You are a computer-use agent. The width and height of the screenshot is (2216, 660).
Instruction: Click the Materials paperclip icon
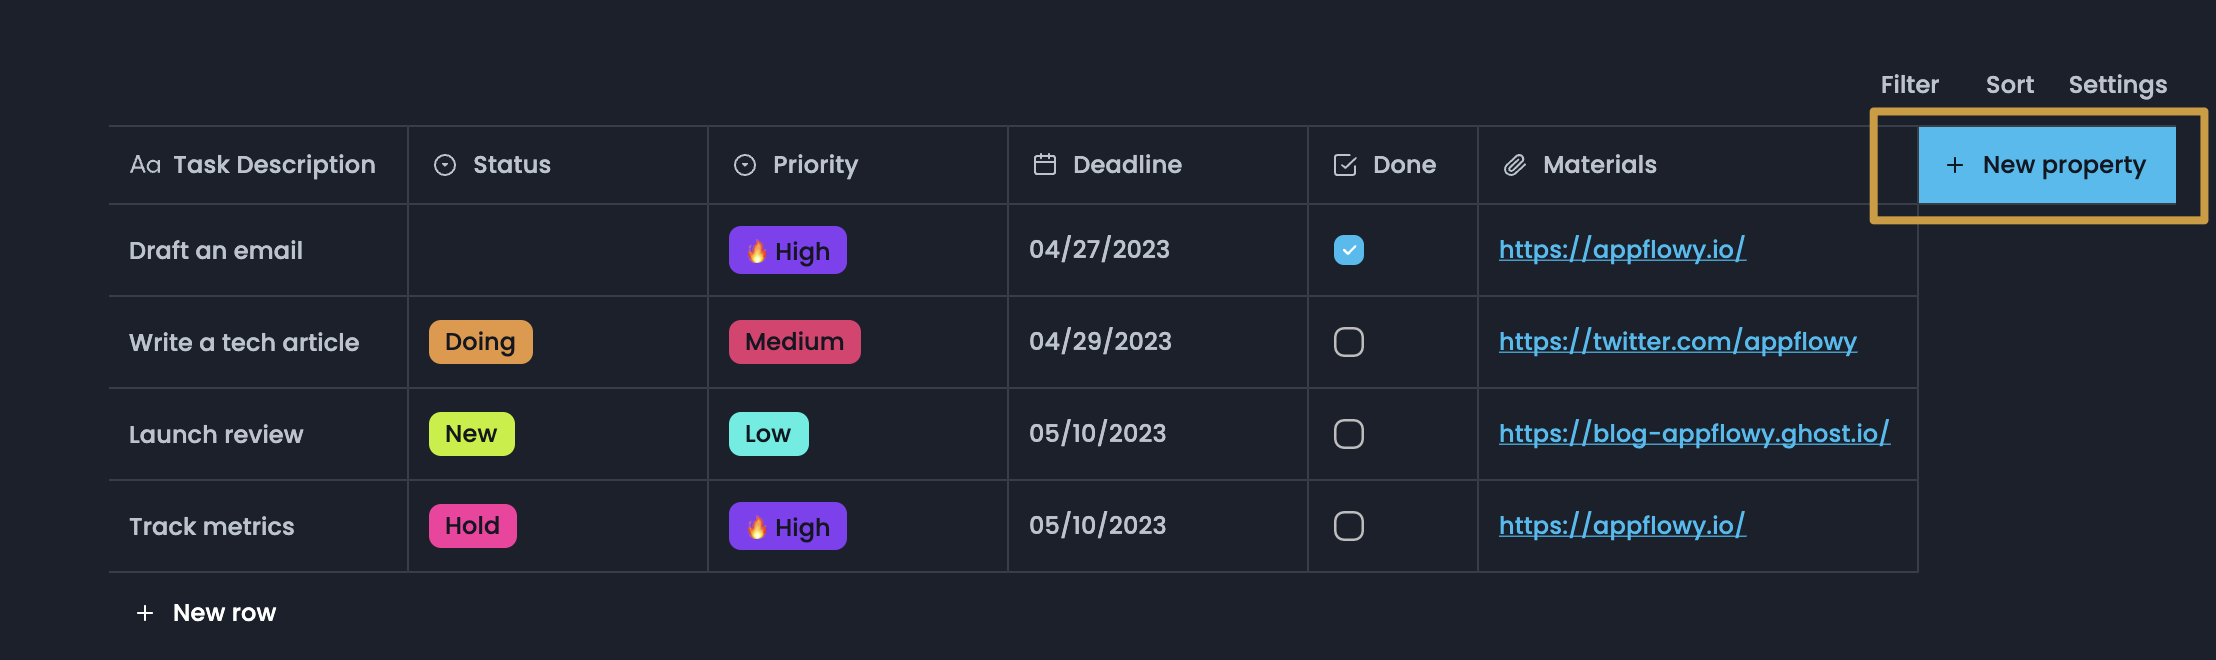tap(1515, 165)
